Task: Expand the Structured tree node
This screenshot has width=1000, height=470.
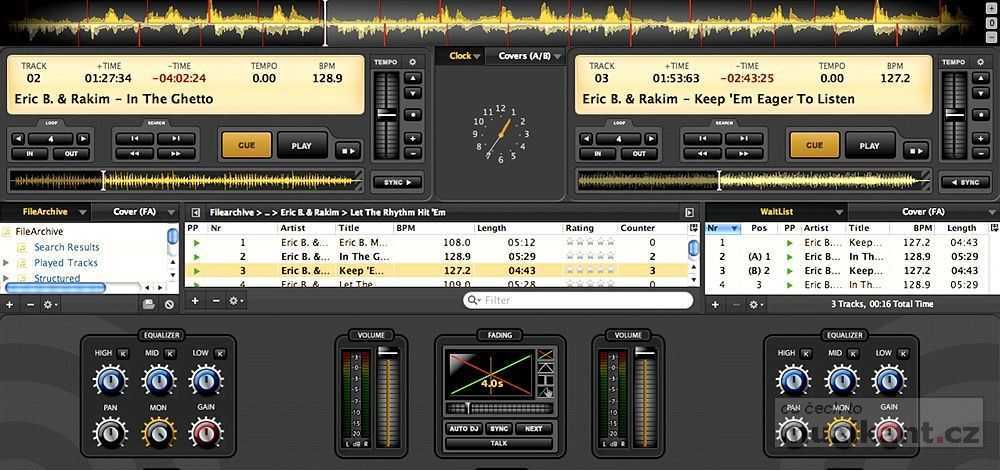Action: pos(6,278)
